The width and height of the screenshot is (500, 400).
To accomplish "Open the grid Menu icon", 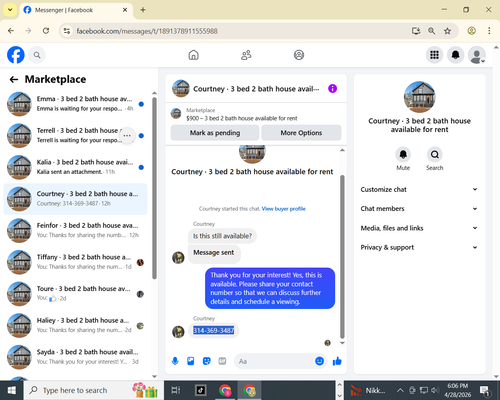I will [434, 55].
